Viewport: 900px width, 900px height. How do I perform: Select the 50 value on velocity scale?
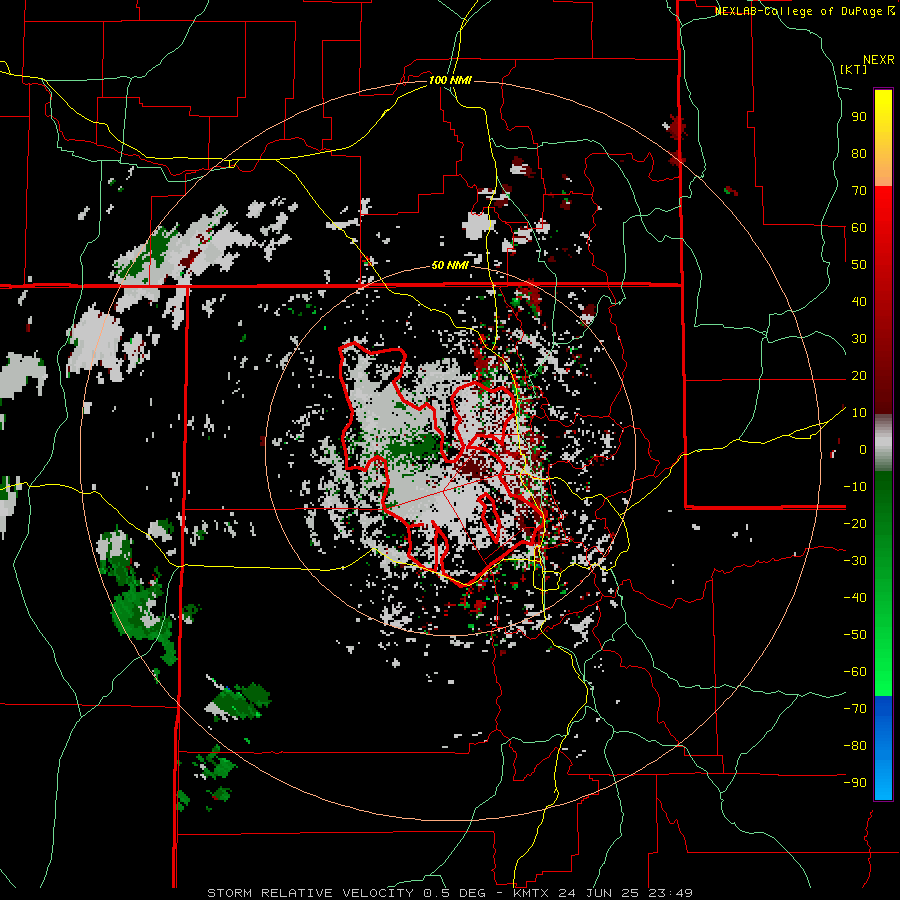(x=859, y=265)
